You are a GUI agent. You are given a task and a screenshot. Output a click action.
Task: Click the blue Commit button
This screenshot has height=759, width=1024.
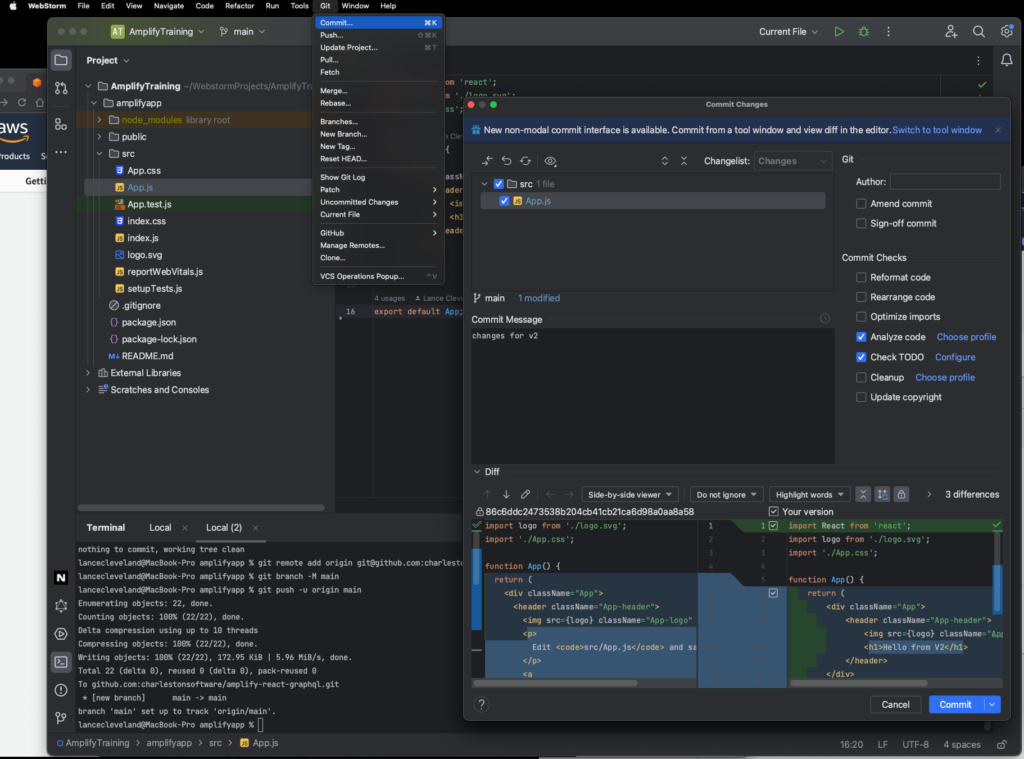[x=955, y=704]
